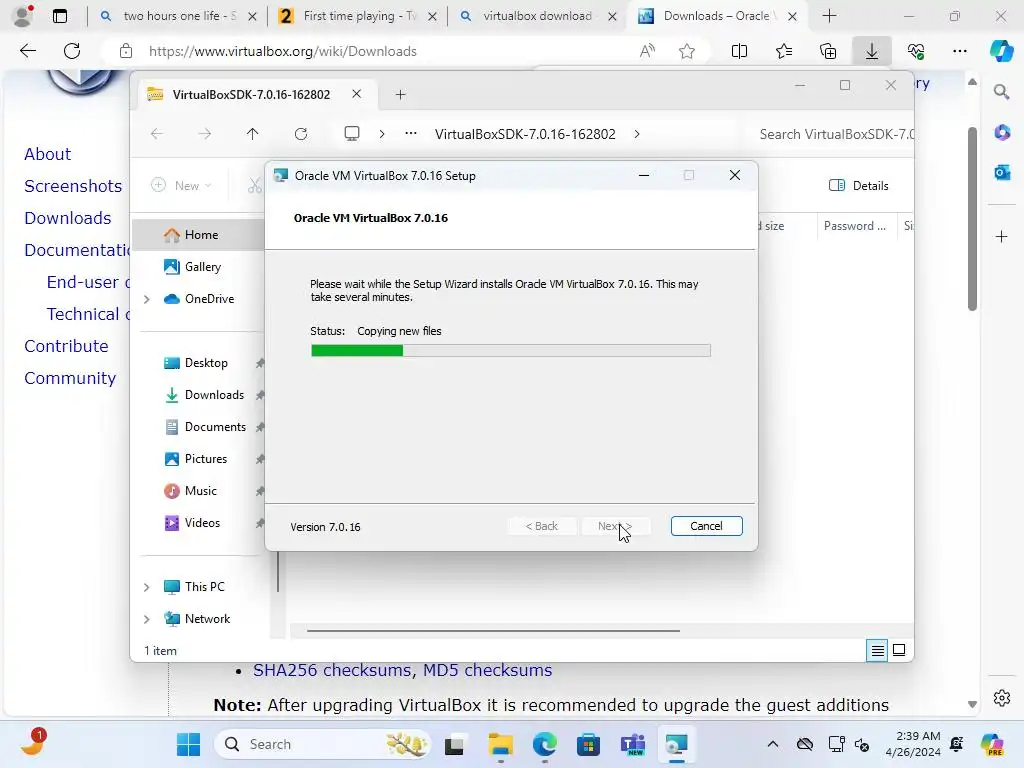
Task: Open Edge sidebar search icon
Action: [x=1001, y=92]
